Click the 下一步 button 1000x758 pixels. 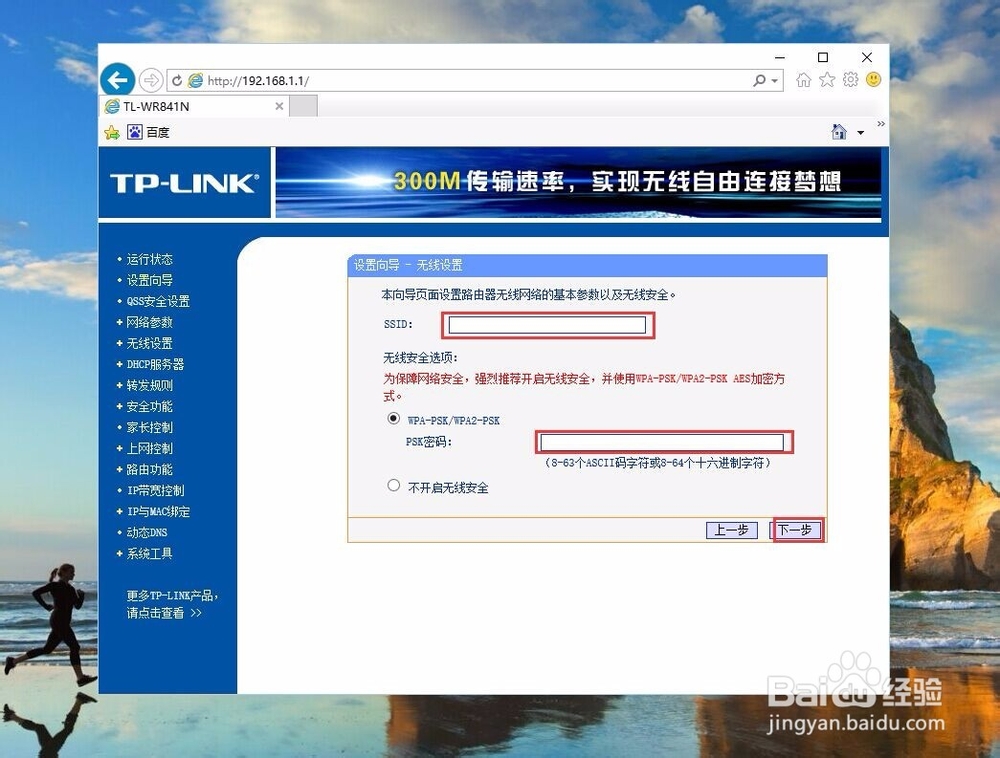[795, 530]
